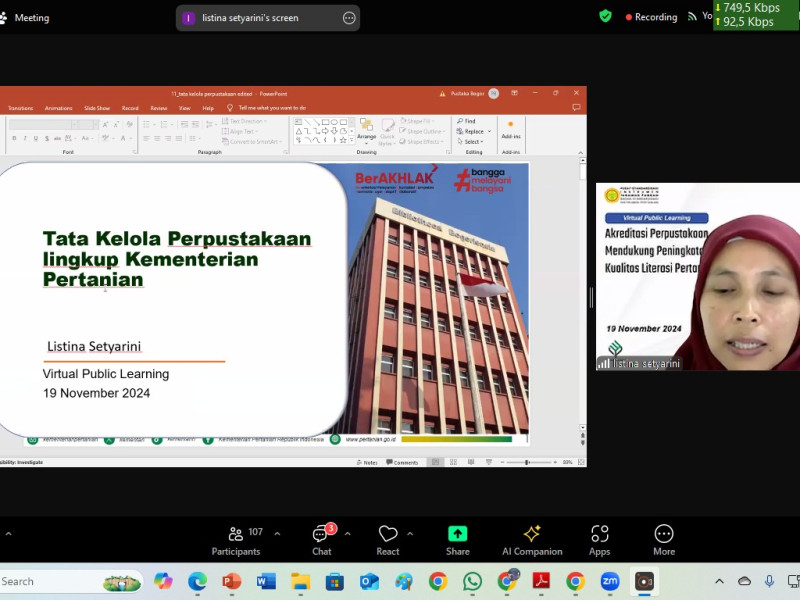Open the Participants panel
The width and height of the screenshot is (800, 600).
tap(236, 540)
